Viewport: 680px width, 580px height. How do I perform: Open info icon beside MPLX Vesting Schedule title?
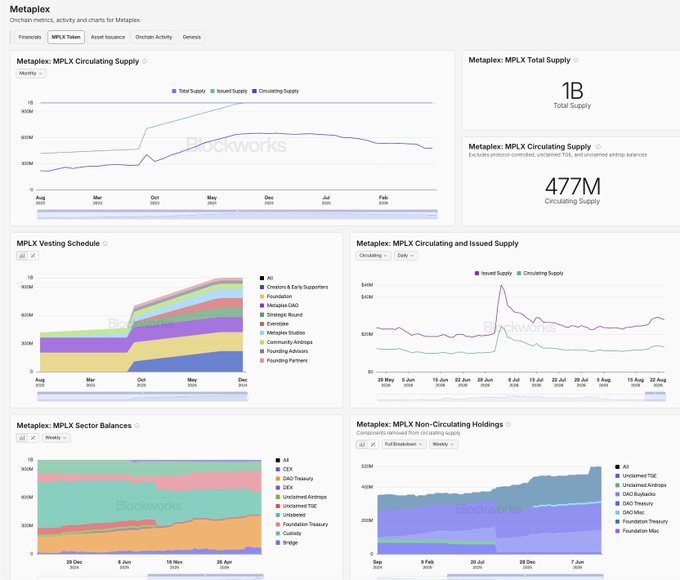[105, 243]
